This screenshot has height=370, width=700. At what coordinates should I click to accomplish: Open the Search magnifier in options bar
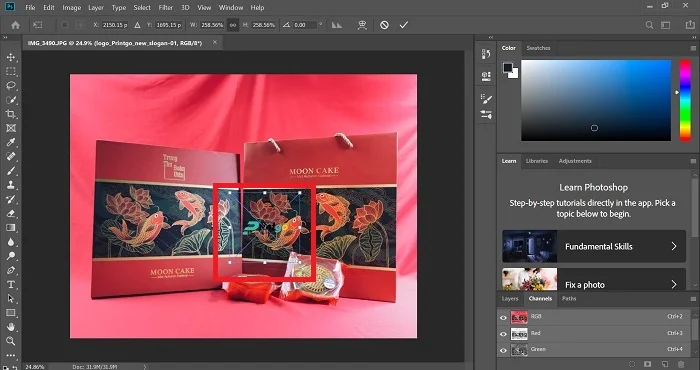click(650, 25)
